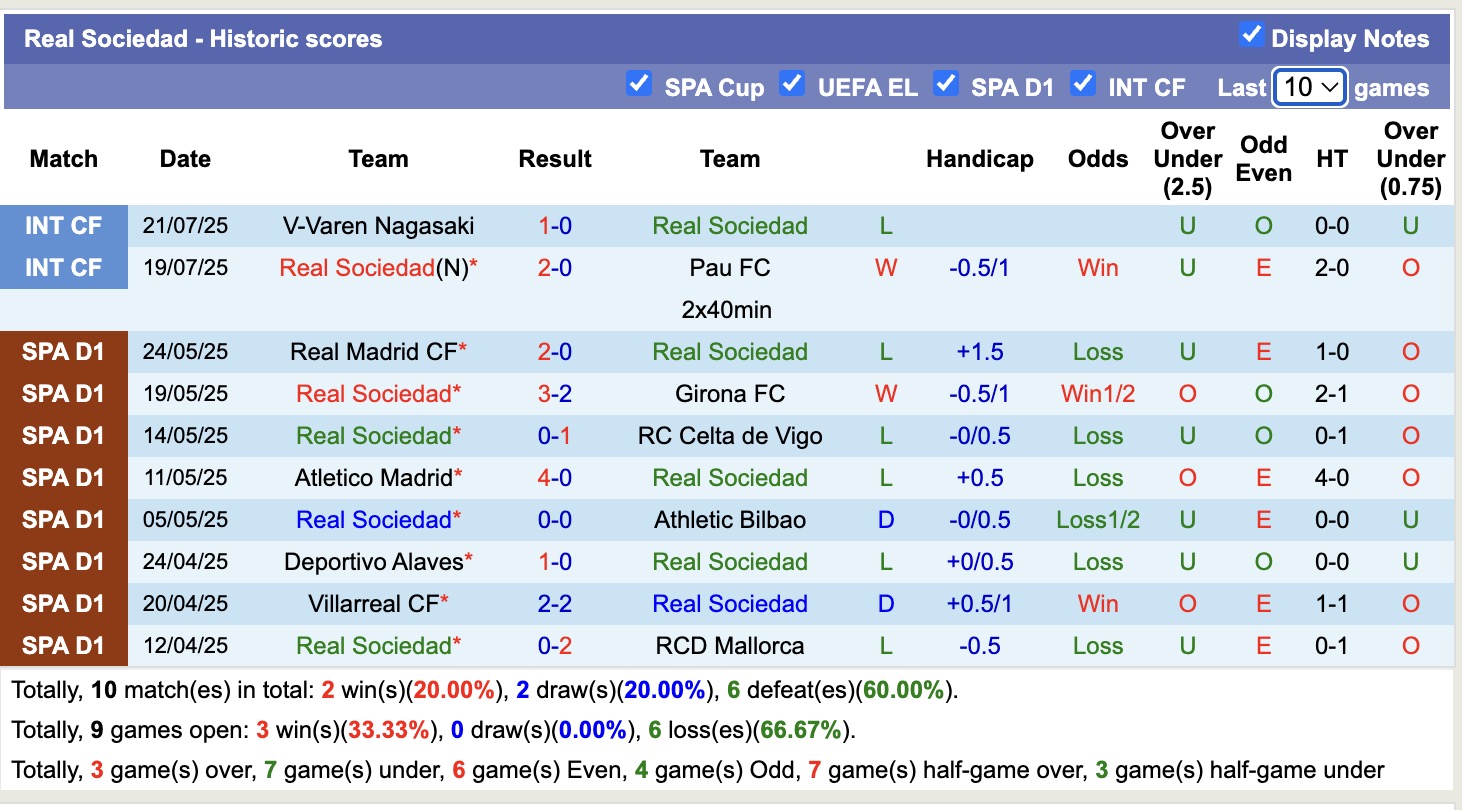Select Girona FC in the results table

(730, 393)
